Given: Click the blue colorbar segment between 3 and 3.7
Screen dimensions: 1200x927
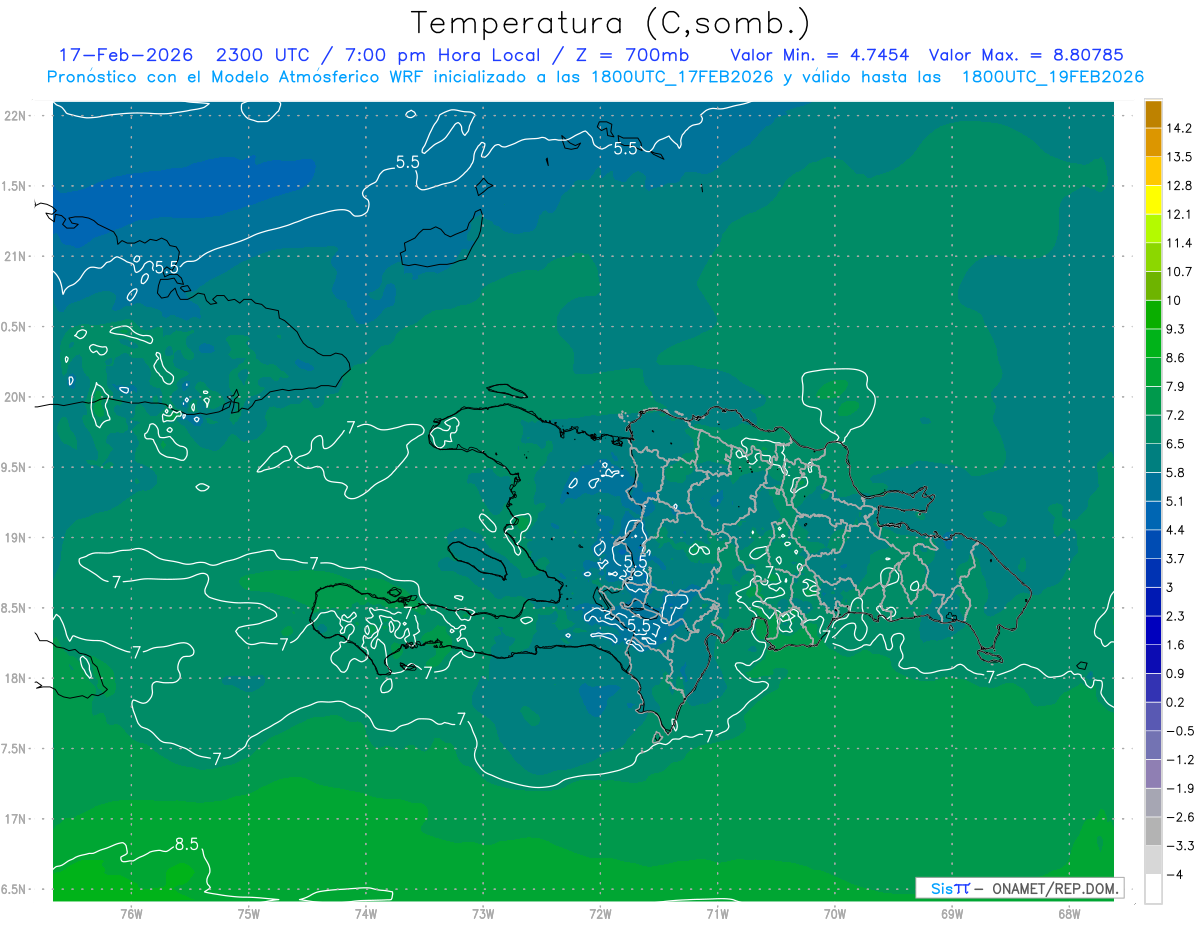Looking at the screenshot, I should (x=1153, y=573).
